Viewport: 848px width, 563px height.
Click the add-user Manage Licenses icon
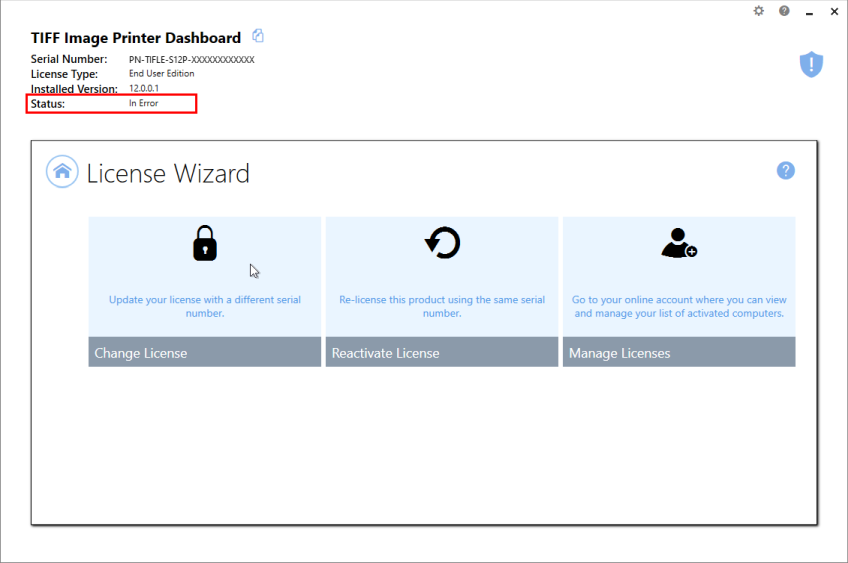679,243
